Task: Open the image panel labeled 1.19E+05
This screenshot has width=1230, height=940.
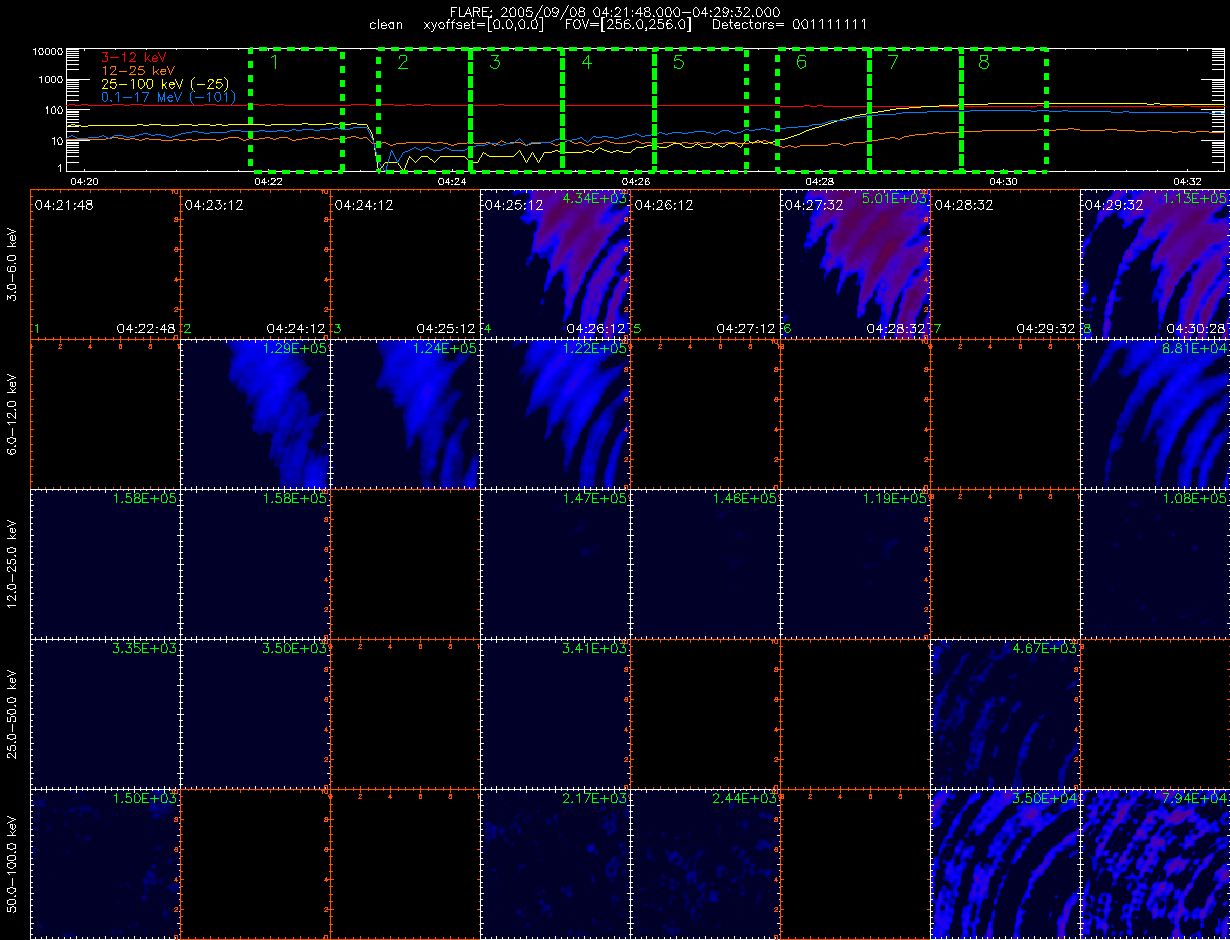Action: coord(855,563)
